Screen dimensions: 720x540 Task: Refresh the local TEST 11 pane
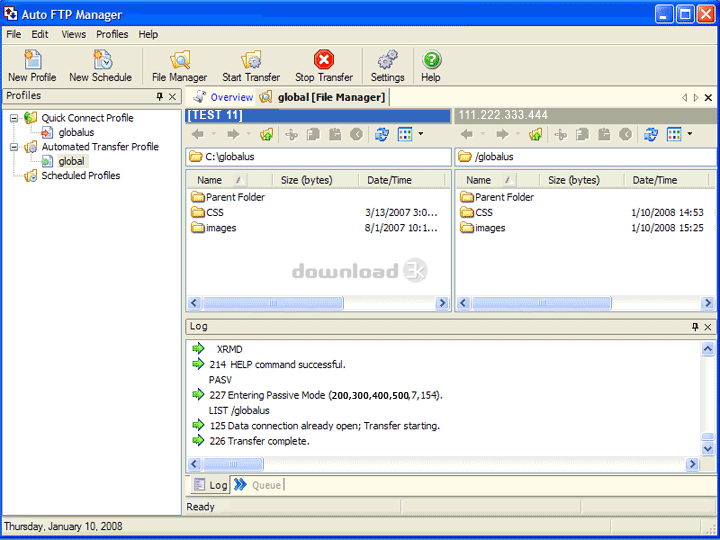[x=380, y=134]
